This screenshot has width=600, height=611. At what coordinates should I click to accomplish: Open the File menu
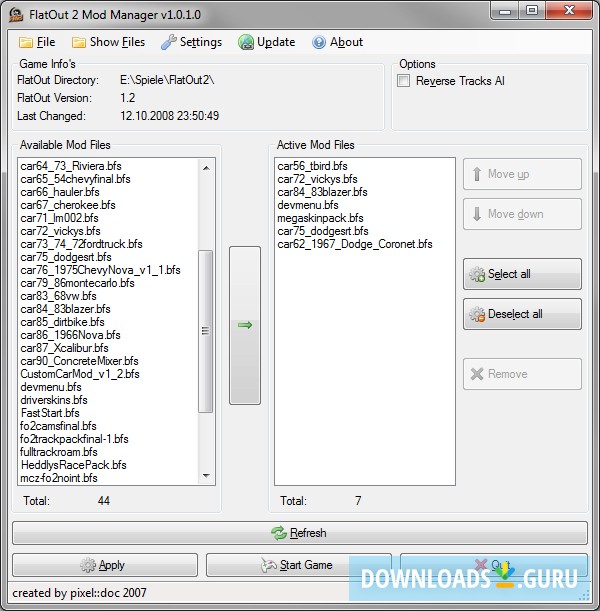point(37,42)
